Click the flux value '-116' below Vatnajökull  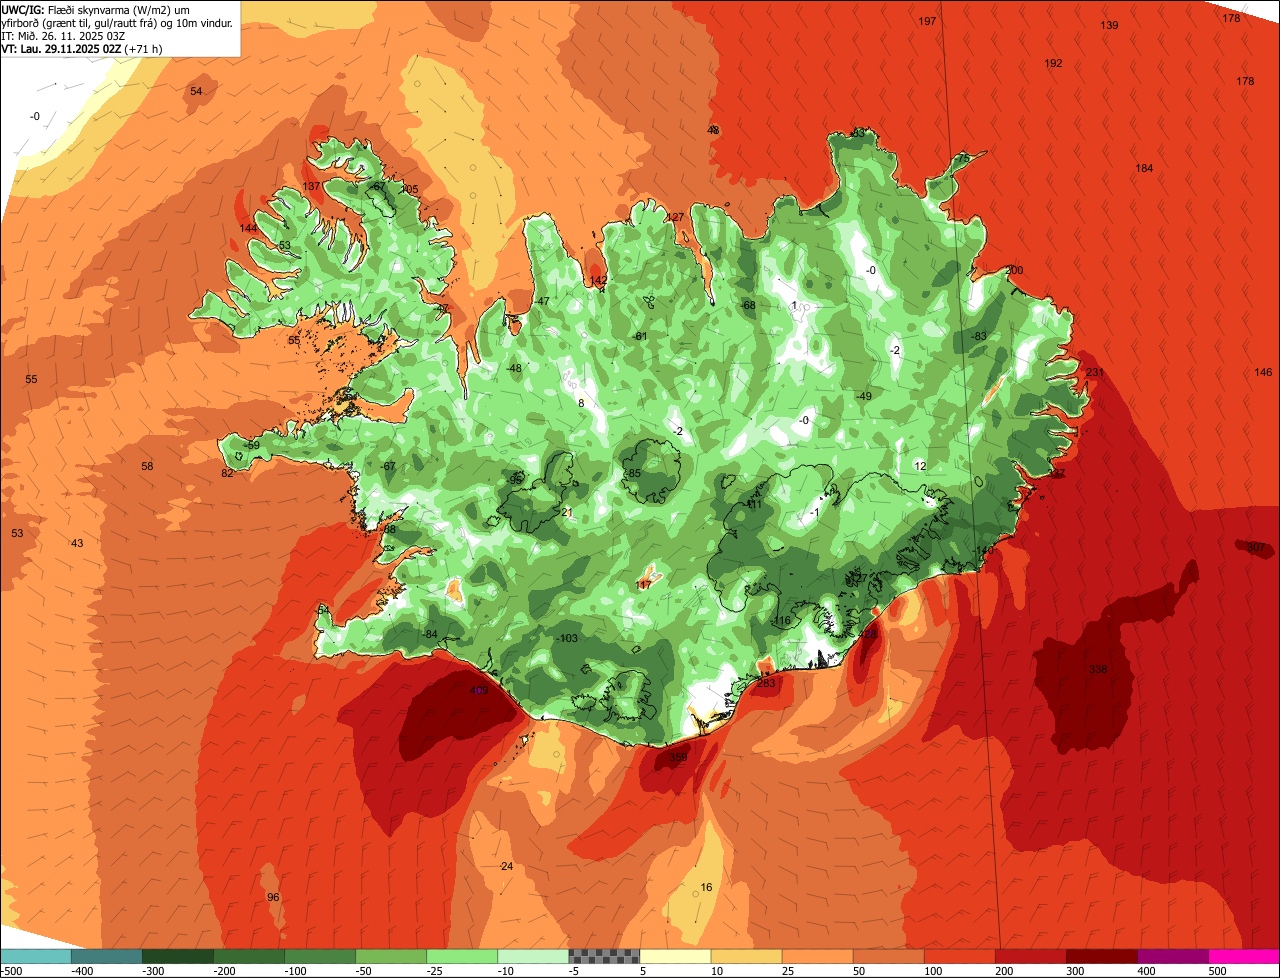point(781,622)
